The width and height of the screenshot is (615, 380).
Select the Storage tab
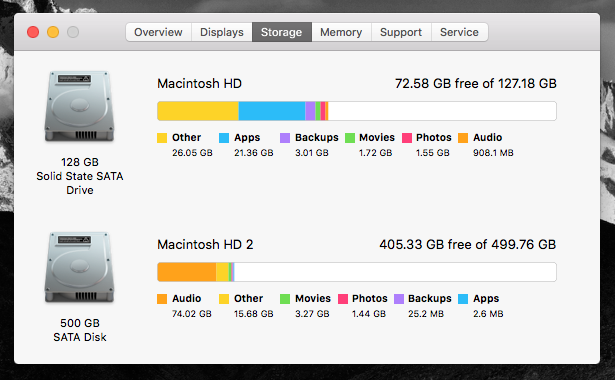click(x=282, y=32)
